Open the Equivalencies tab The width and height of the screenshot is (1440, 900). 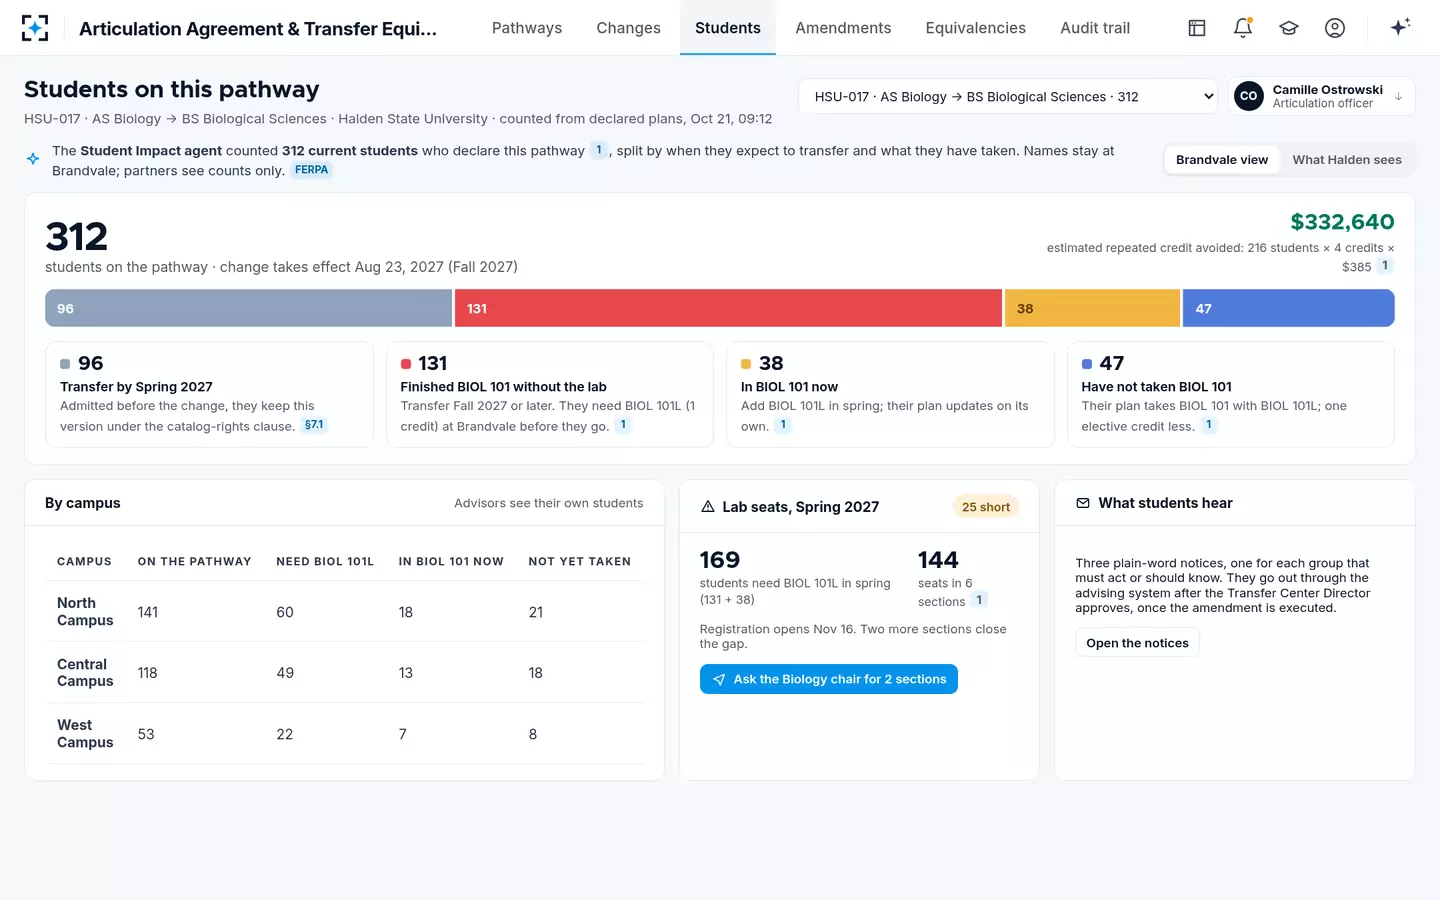coord(975,28)
